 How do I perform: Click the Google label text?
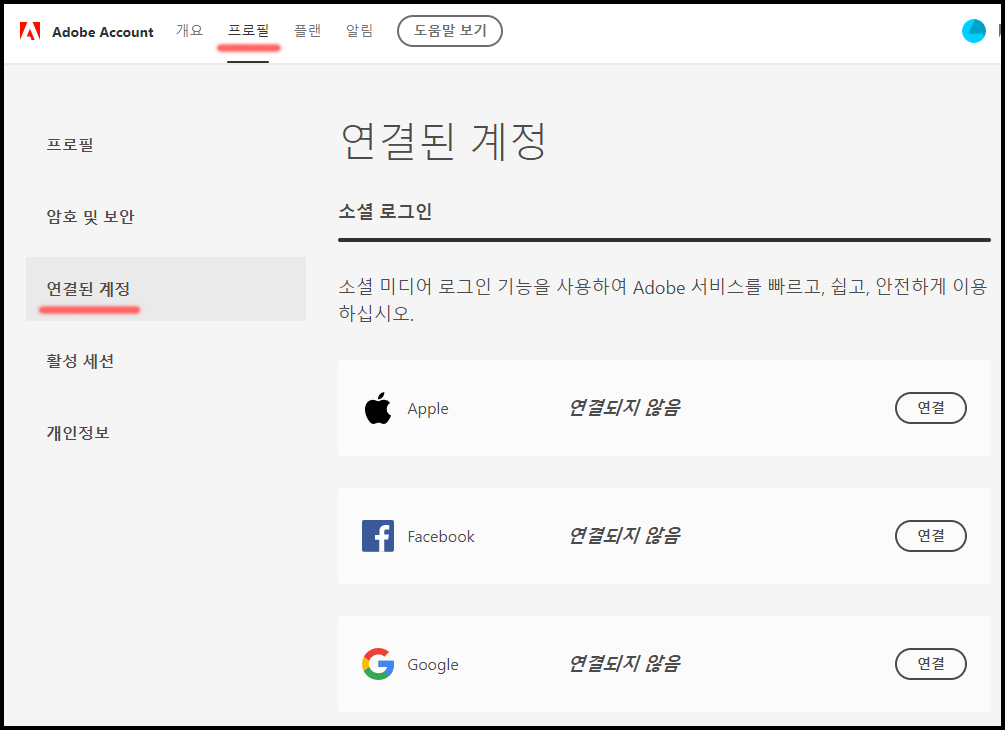pyautogui.click(x=433, y=665)
